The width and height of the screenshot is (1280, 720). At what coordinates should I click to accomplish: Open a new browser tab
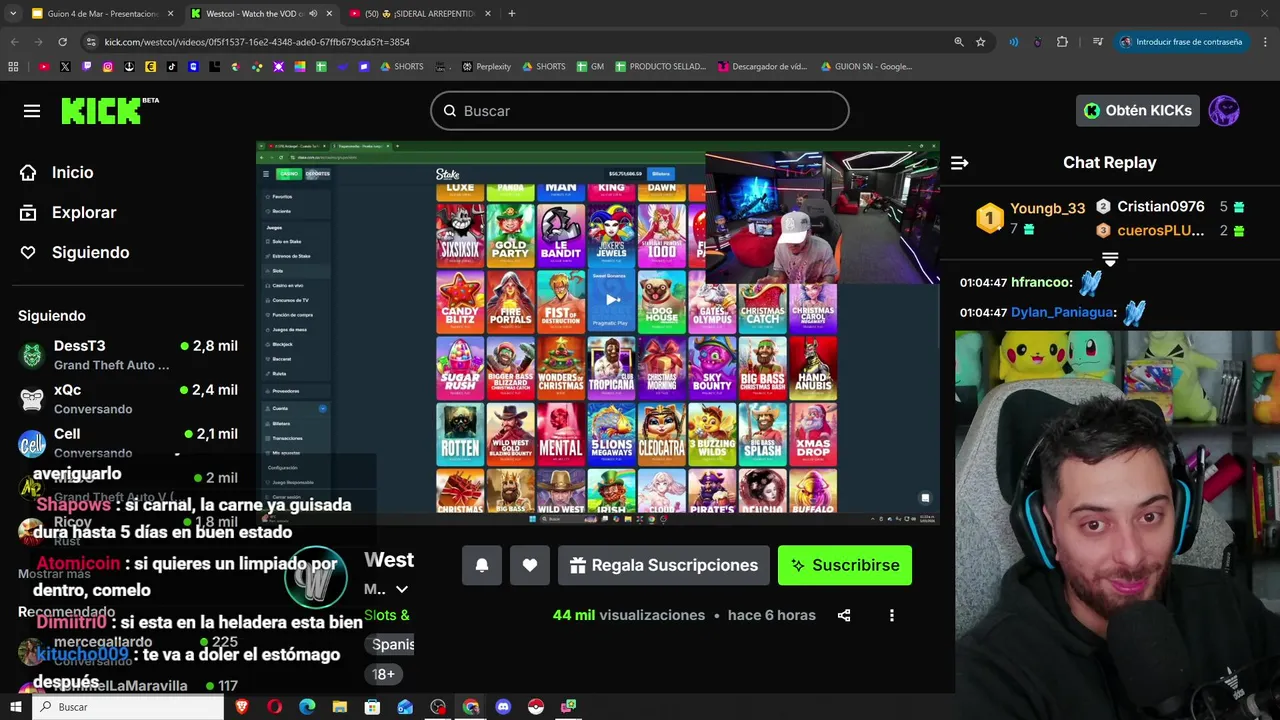(512, 14)
